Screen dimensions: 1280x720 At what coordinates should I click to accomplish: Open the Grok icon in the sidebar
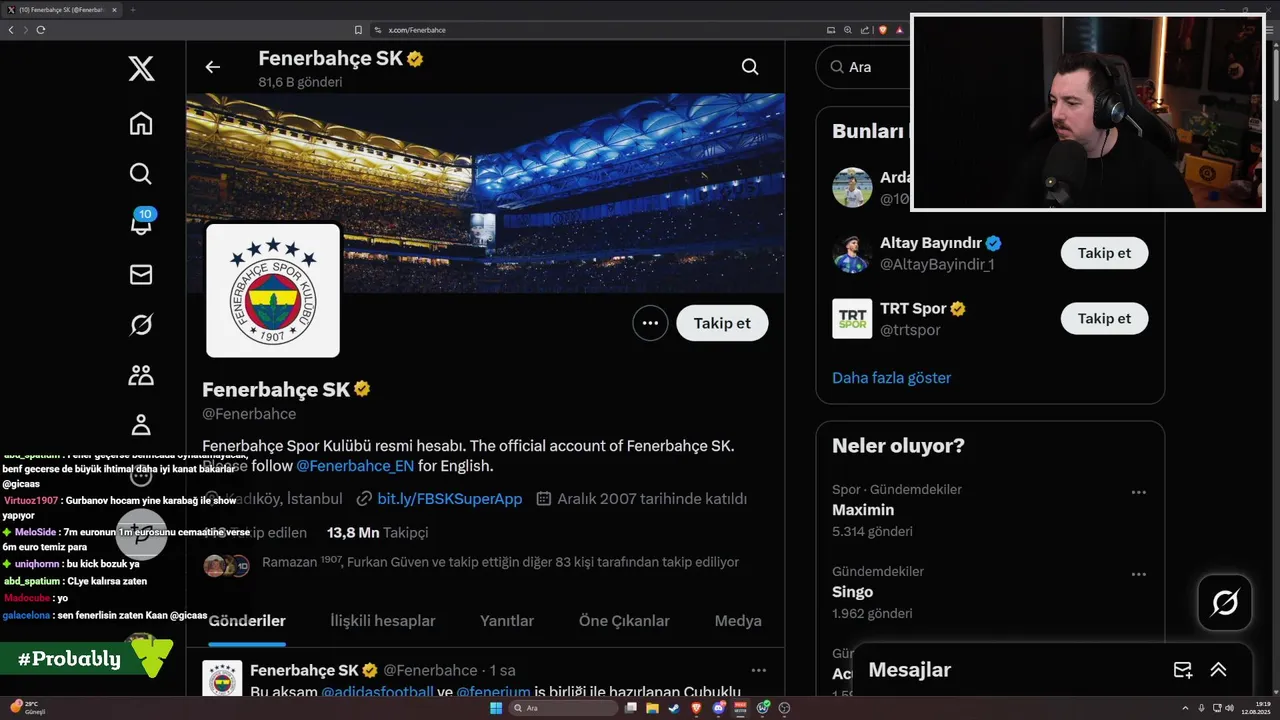[x=141, y=324]
